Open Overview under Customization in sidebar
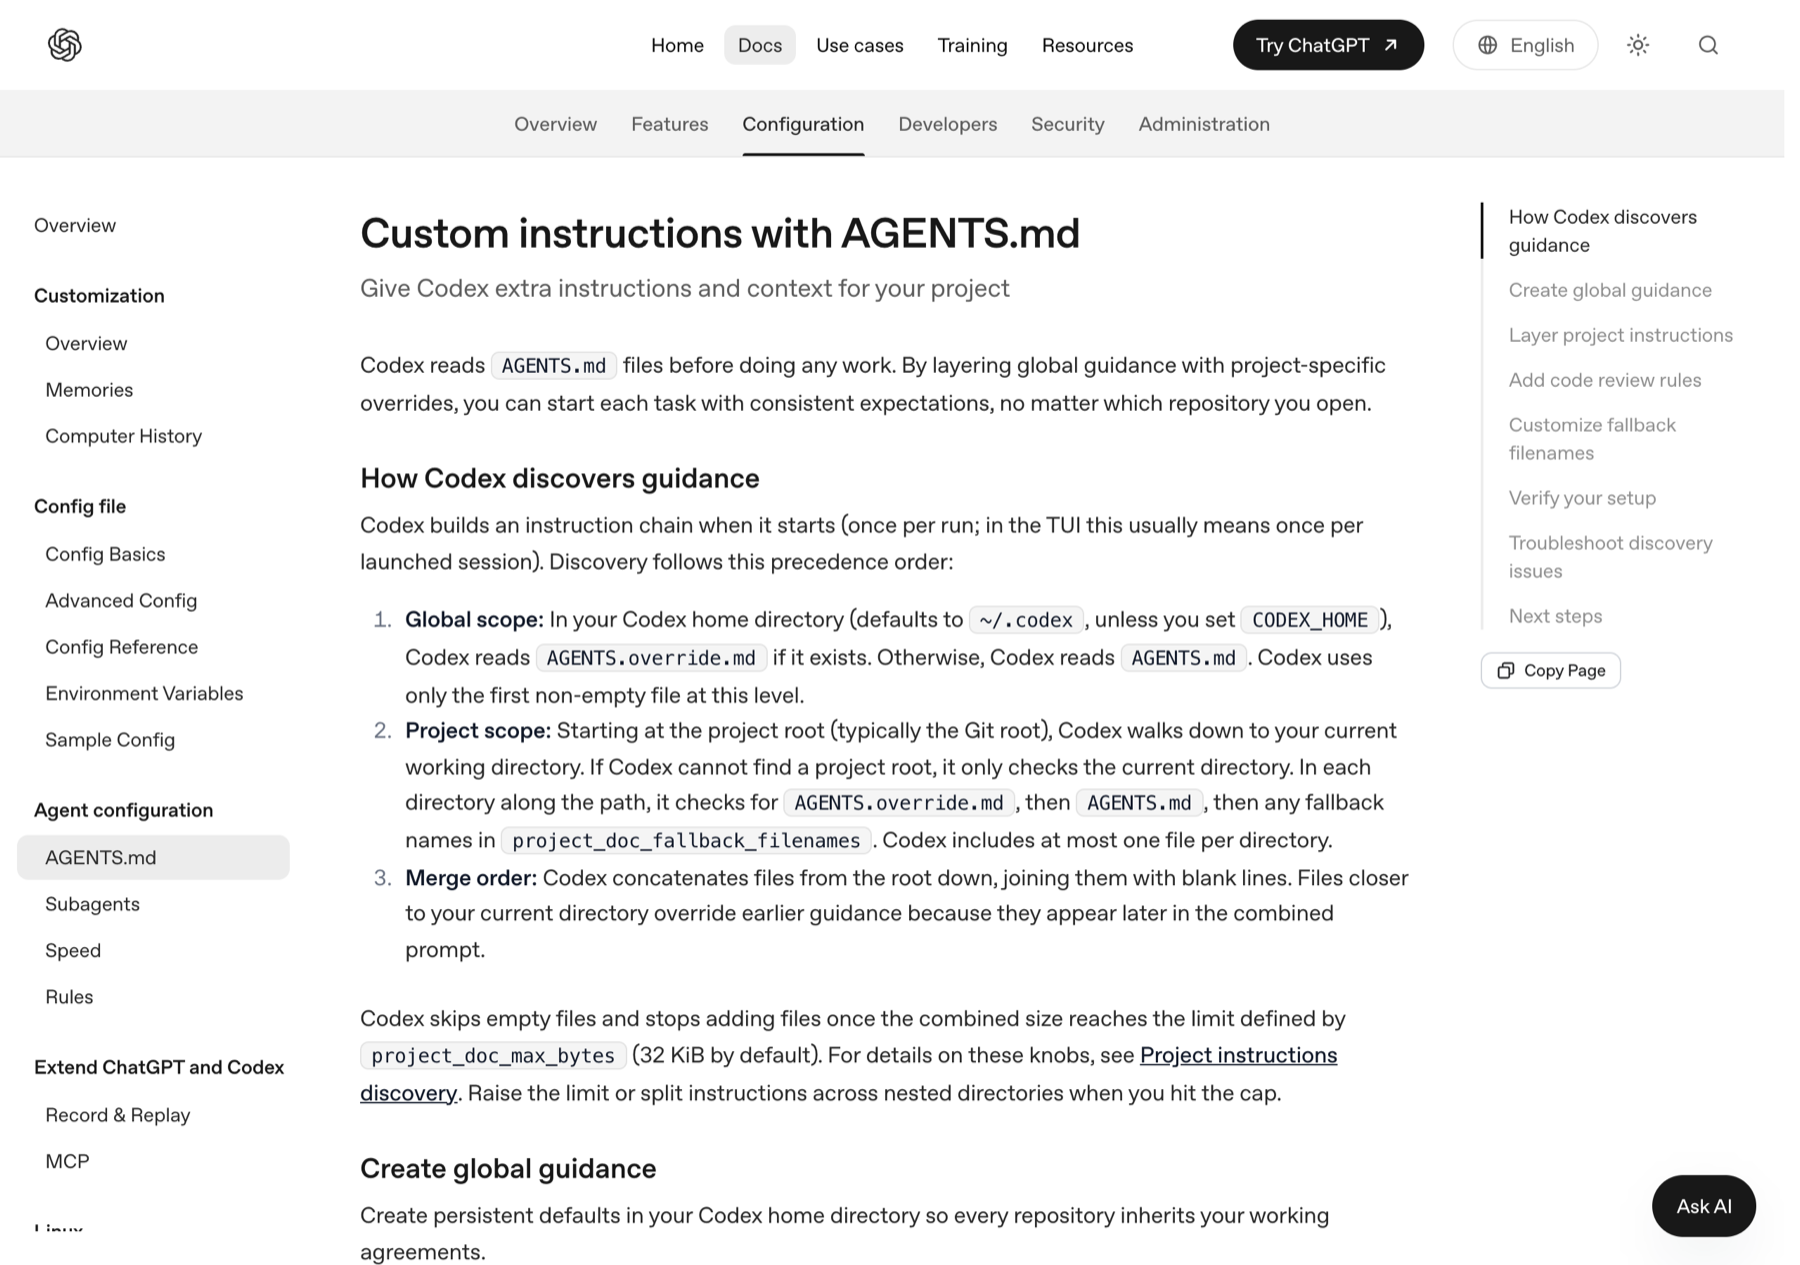 (x=86, y=343)
